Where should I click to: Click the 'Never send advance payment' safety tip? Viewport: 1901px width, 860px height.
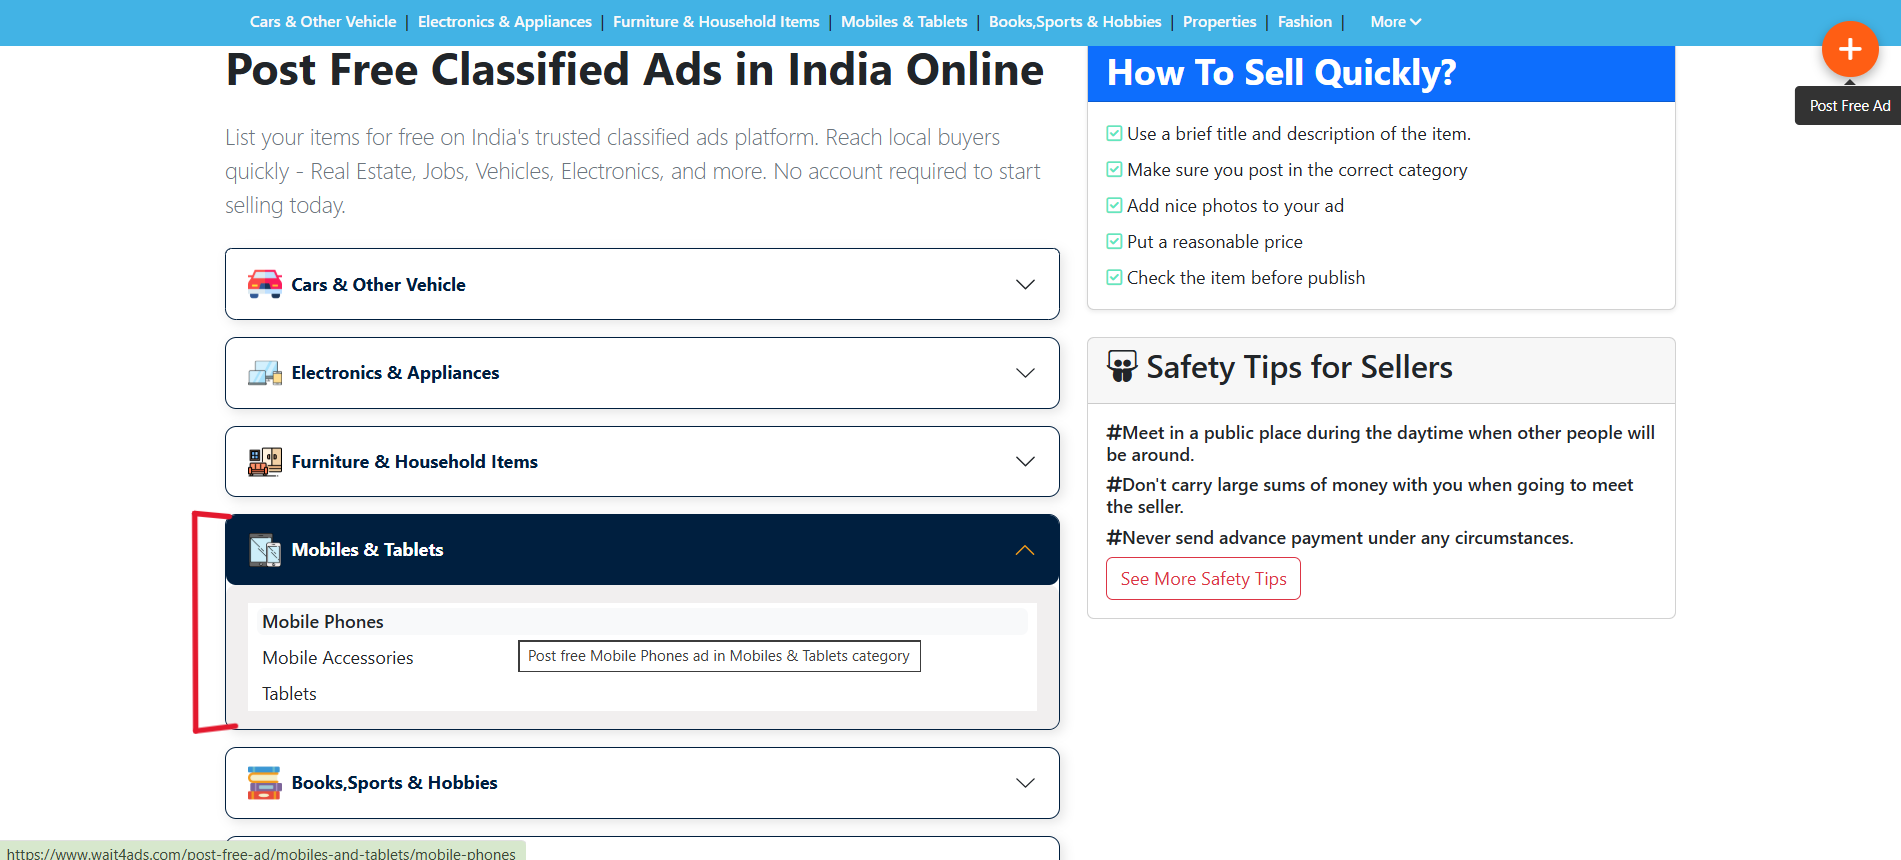(x=1339, y=538)
